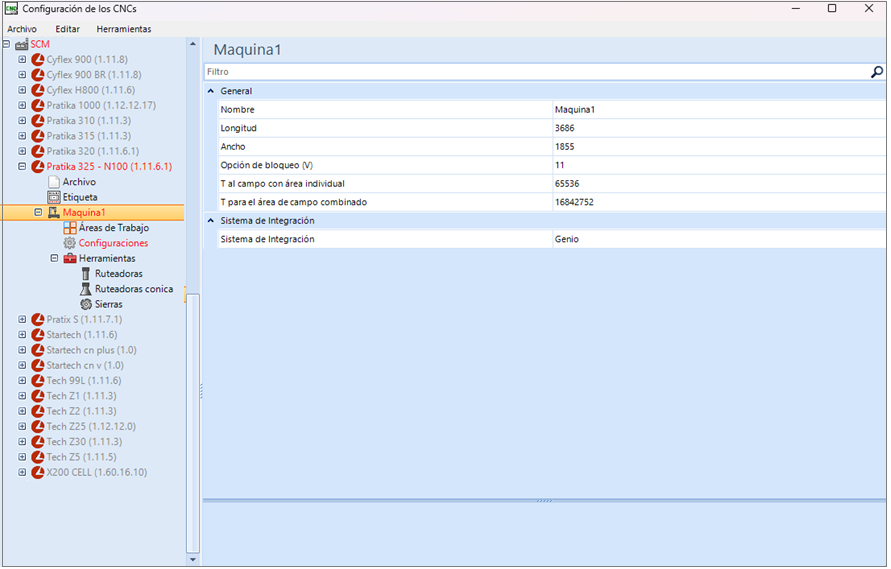
Task: Click the Ruteadoras router bit icon
Action: pos(86,274)
